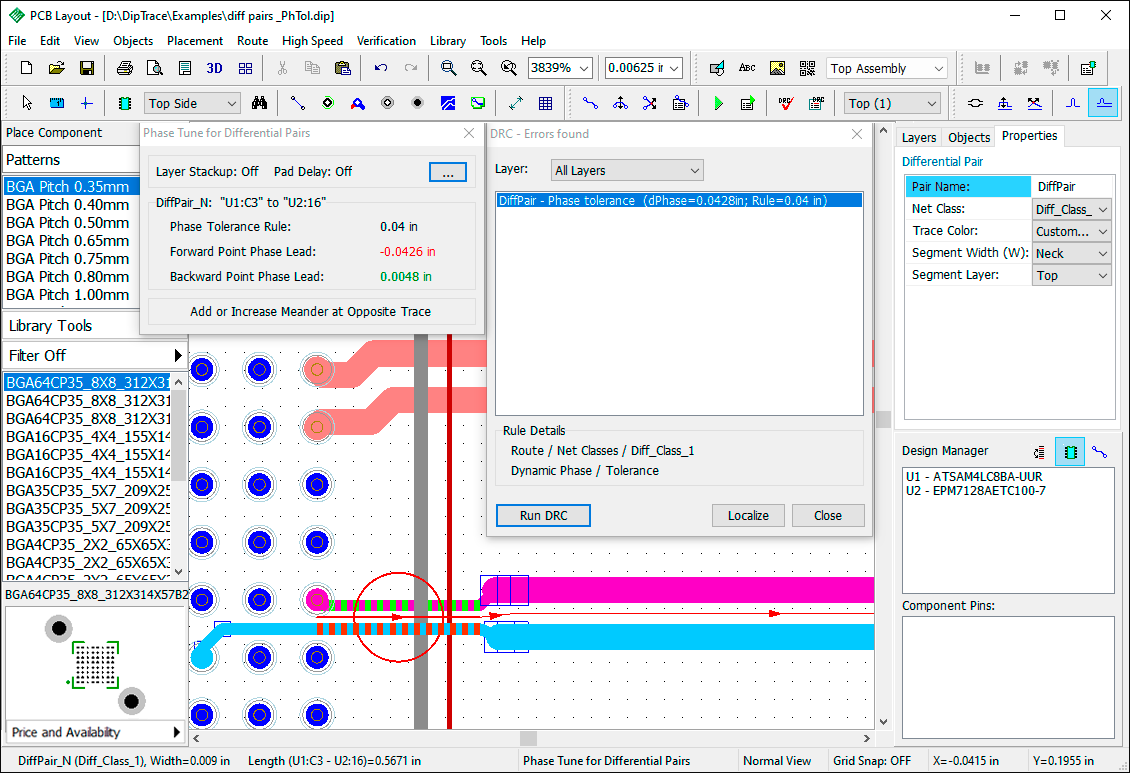Insert a picture with image icon
1130x773 pixels.
point(777,68)
